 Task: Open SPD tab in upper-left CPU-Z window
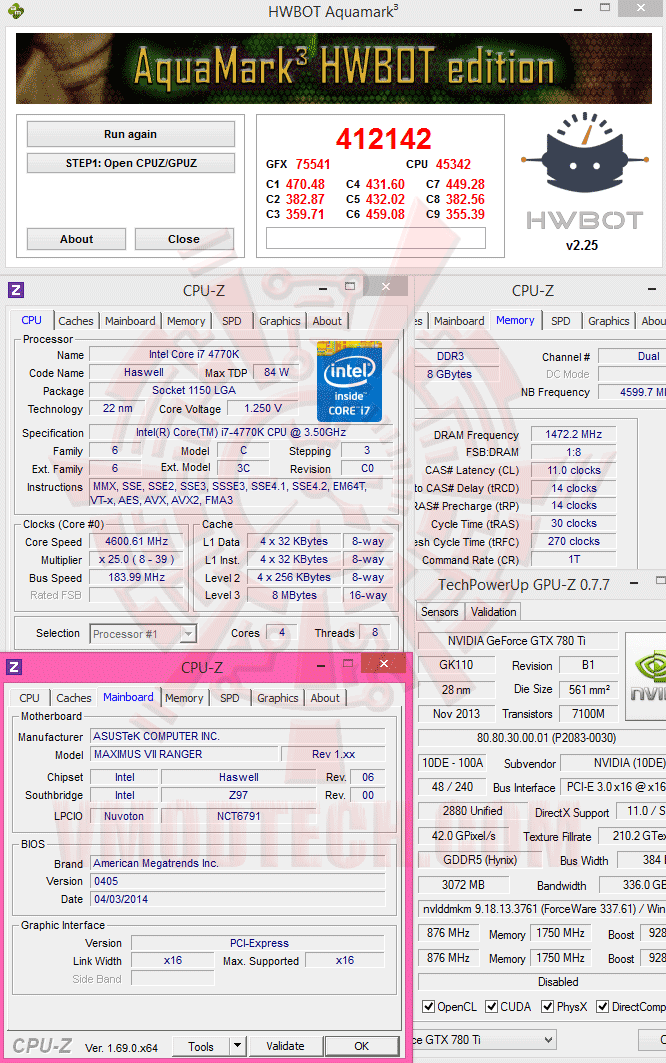pyautogui.click(x=231, y=321)
